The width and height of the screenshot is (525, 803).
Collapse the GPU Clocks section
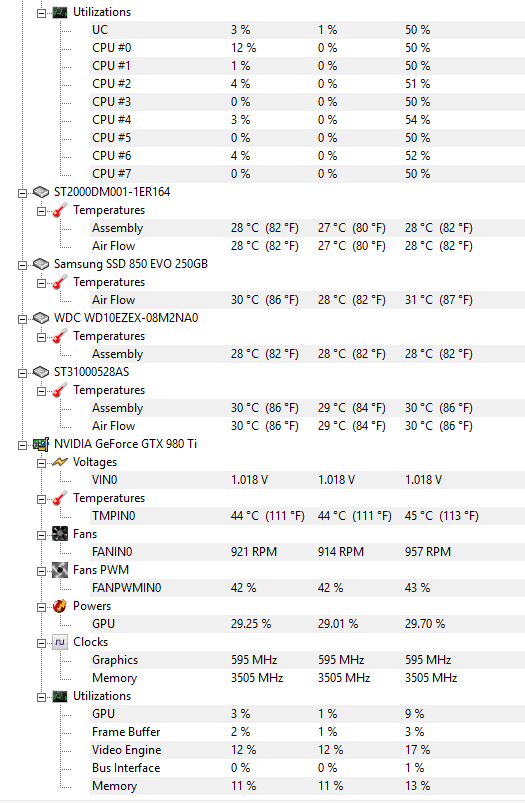click(x=41, y=643)
